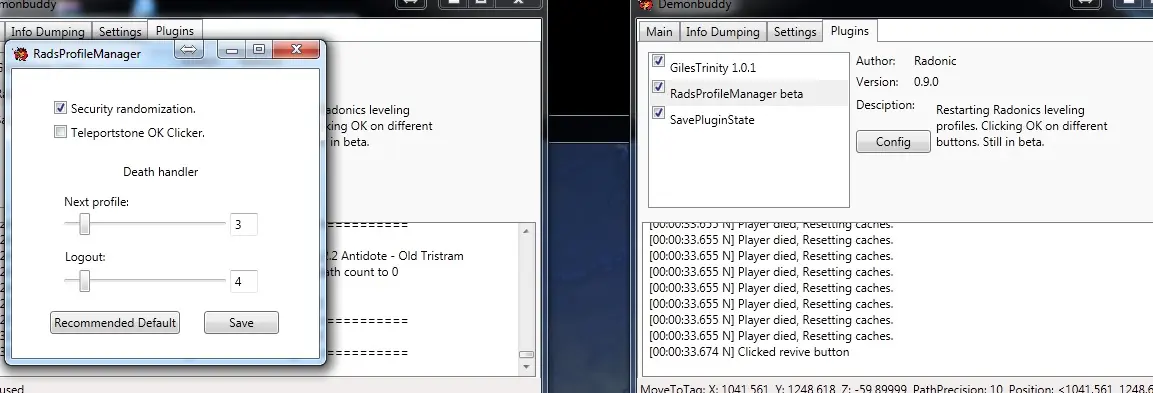Open Settings tab in left Demonbuddy window
The width and height of the screenshot is (1153, 393).
120,32
